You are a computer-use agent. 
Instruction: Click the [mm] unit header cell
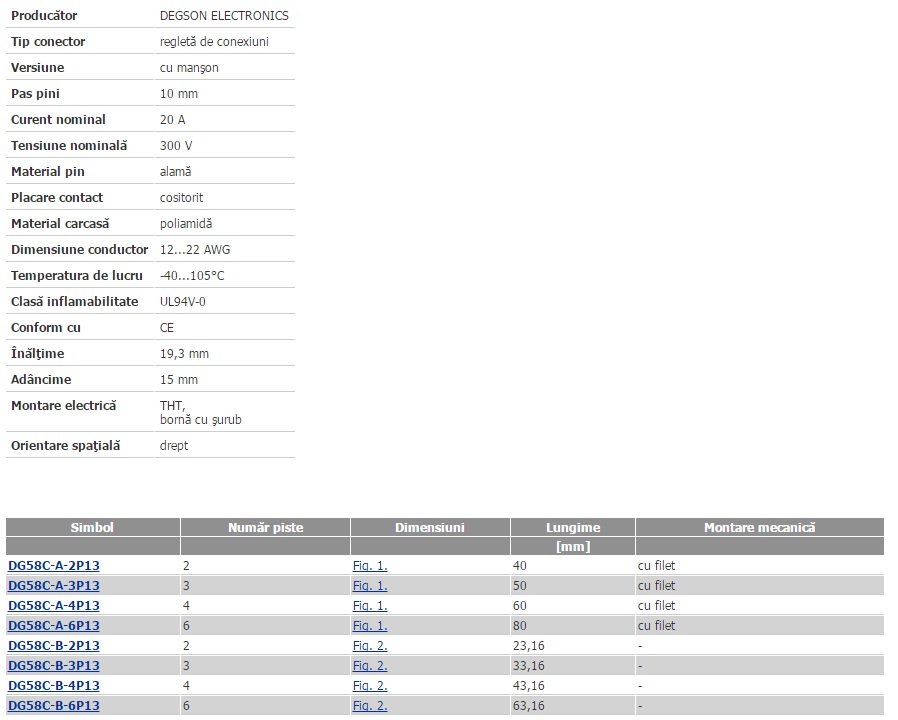click(x=573, y=546)
